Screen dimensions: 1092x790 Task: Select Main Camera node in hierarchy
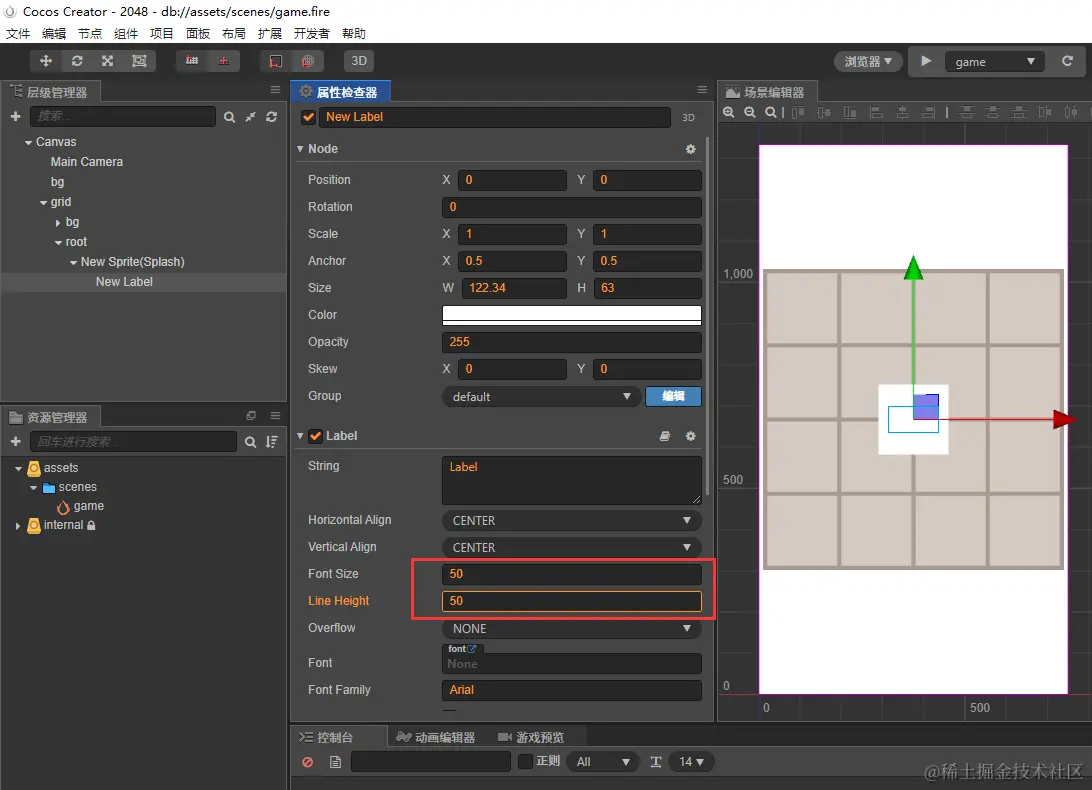[x=86, y=162]
